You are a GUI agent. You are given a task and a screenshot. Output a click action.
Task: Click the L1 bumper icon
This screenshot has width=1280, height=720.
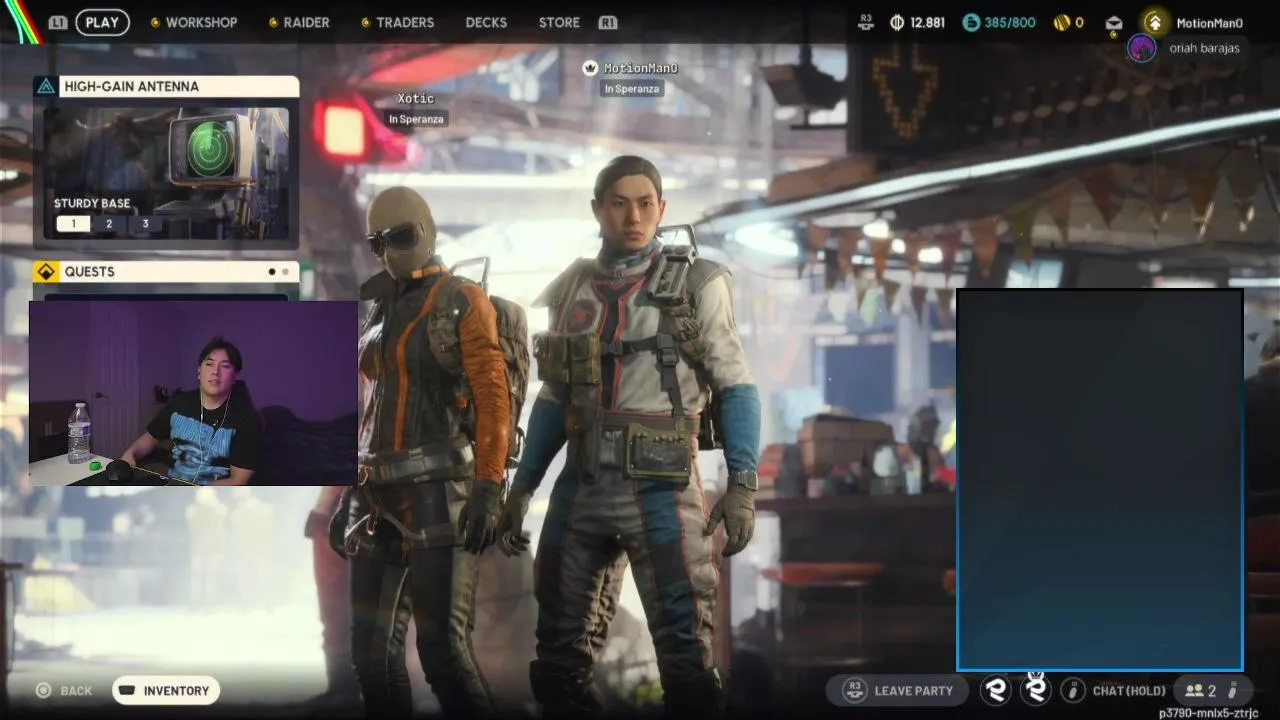(58, 22)
